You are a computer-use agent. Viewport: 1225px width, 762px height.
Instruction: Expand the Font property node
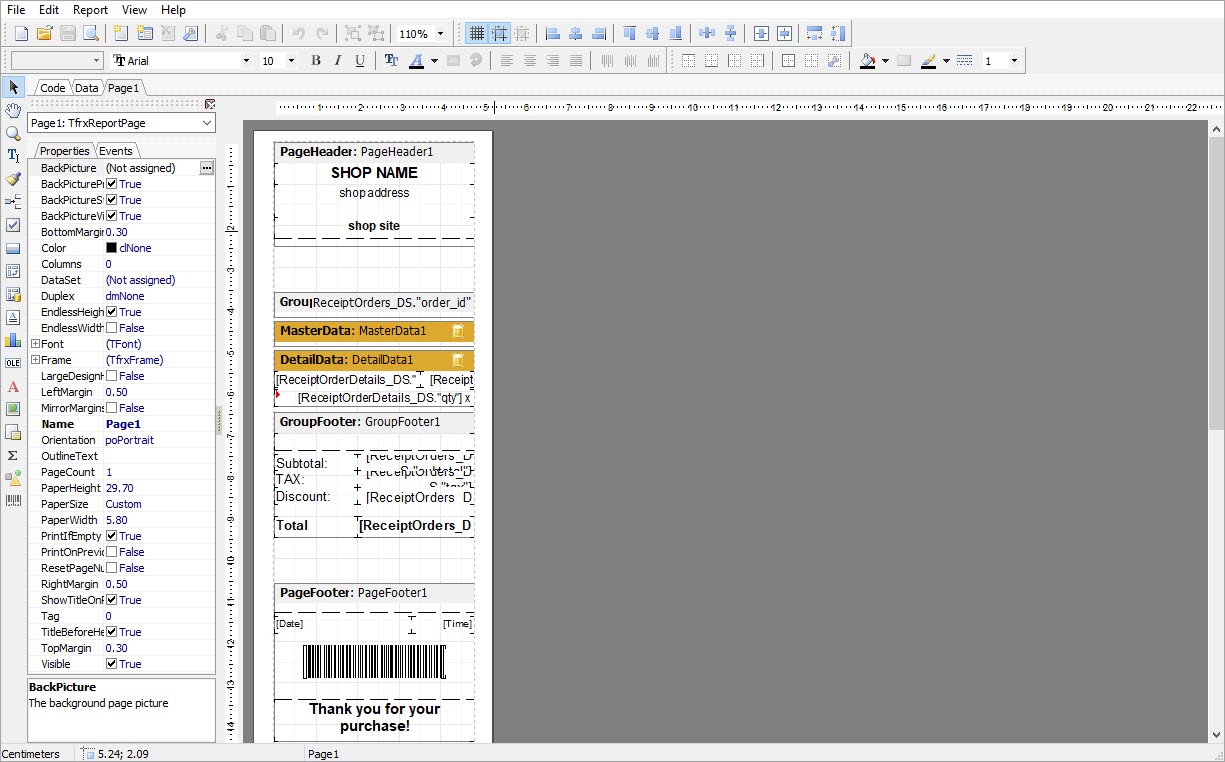pos(35,344)
